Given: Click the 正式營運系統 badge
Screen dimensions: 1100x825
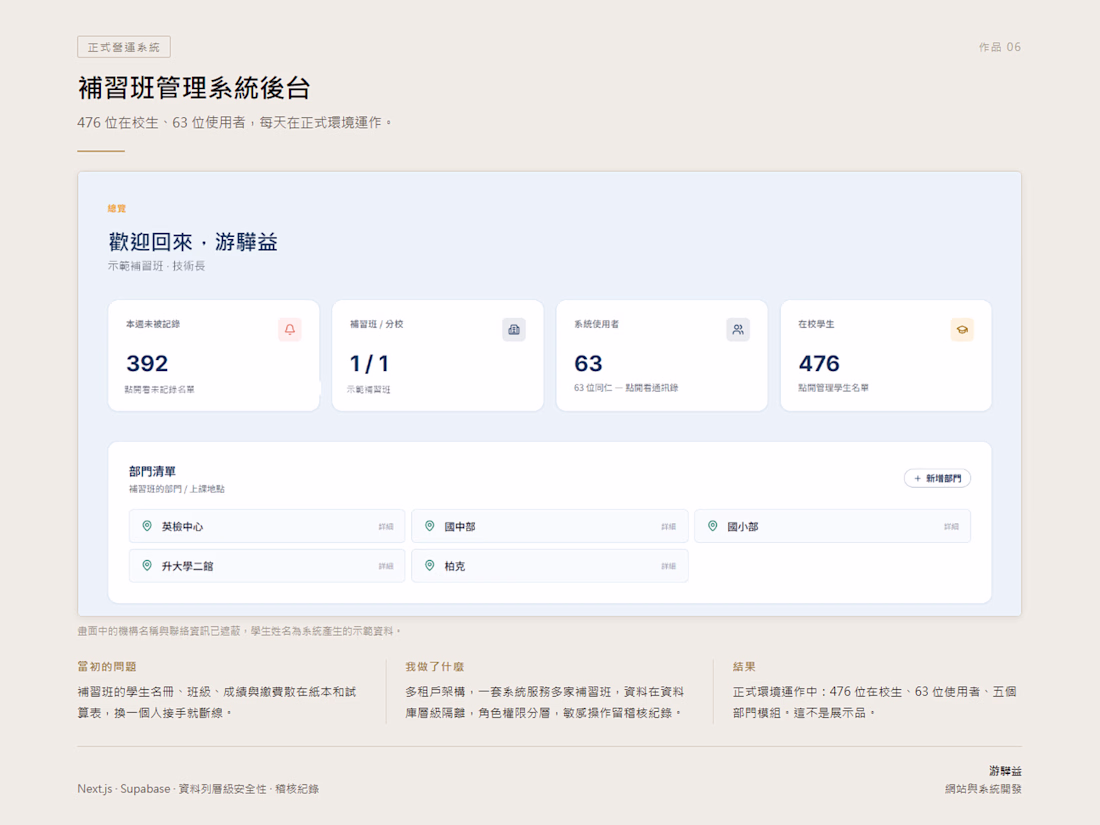Looking at the screenshot, I should [x=124, y=47].
